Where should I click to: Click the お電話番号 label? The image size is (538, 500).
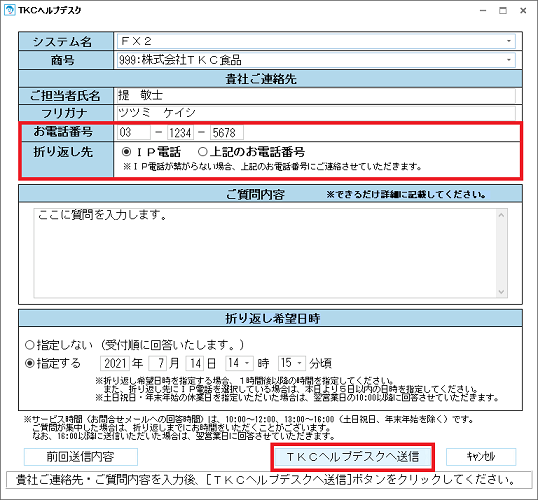[x=63, y=131]
